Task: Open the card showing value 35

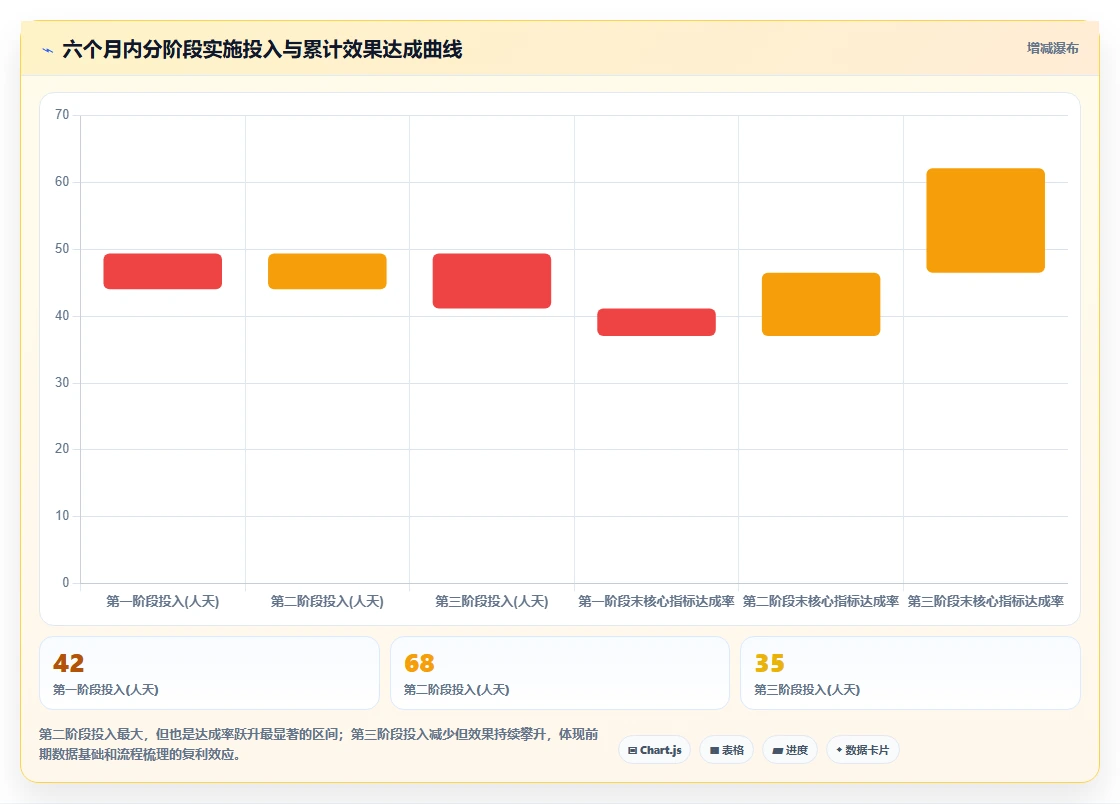Action: (x=910, y=673)
